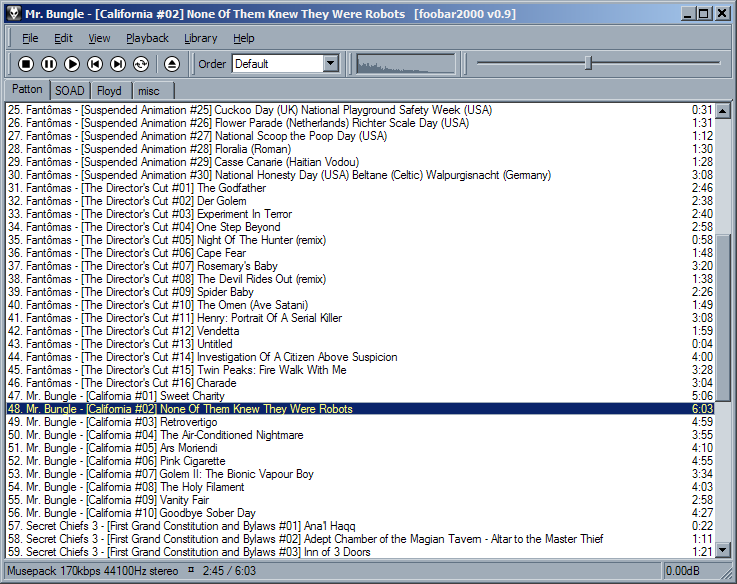Click the playlist scroll down arrow
The width and height of the screenshot is (737, 584).
[725, 550]
